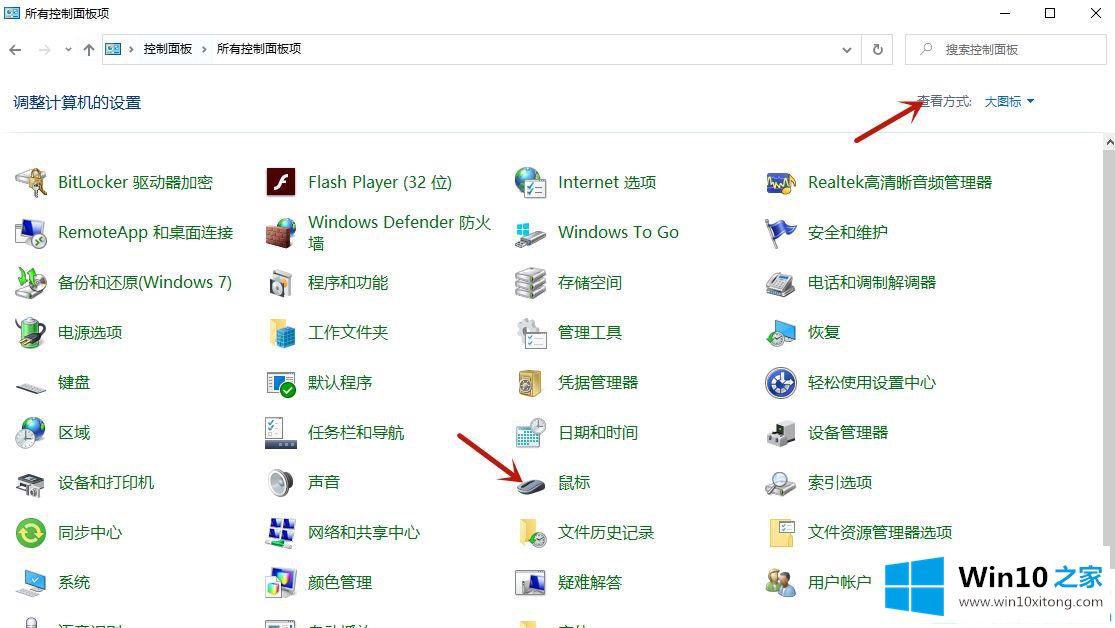Image resolution: width=1115 pixels, height=628 pixels.
Task: Click the 用户帐户 text label
Action: click(839, 583)
